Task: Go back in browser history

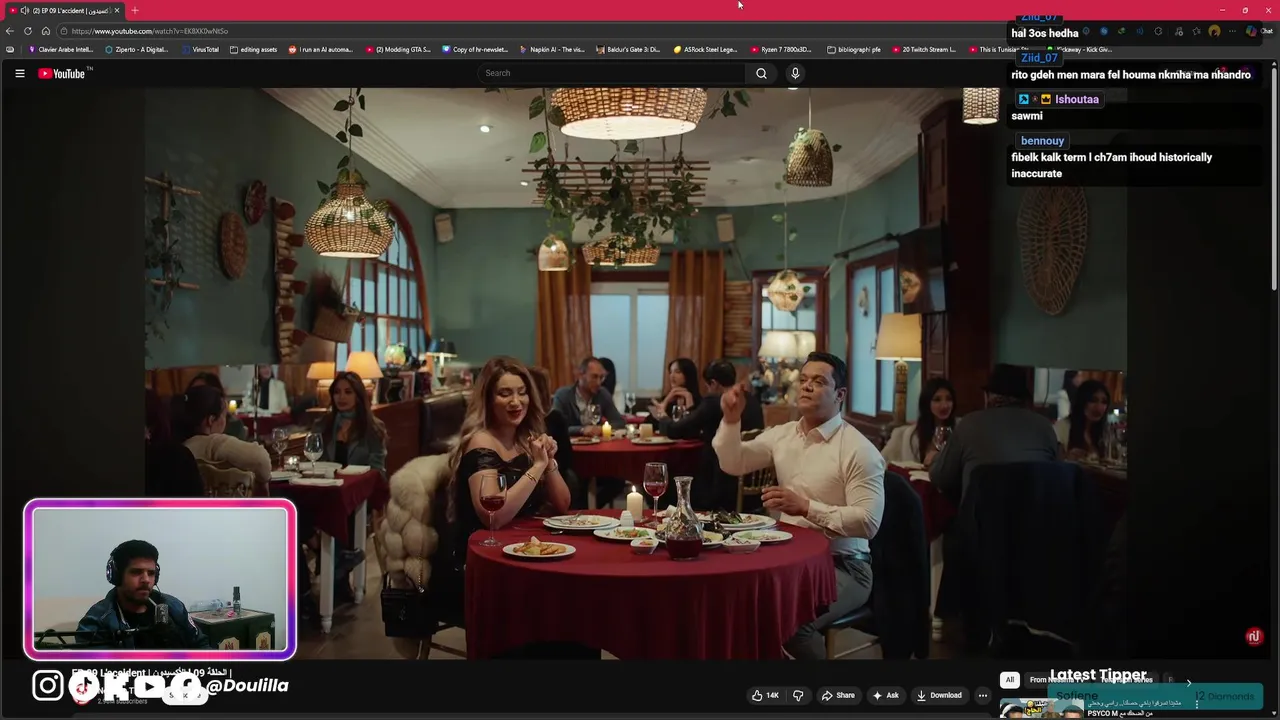Action: point(10,31)
